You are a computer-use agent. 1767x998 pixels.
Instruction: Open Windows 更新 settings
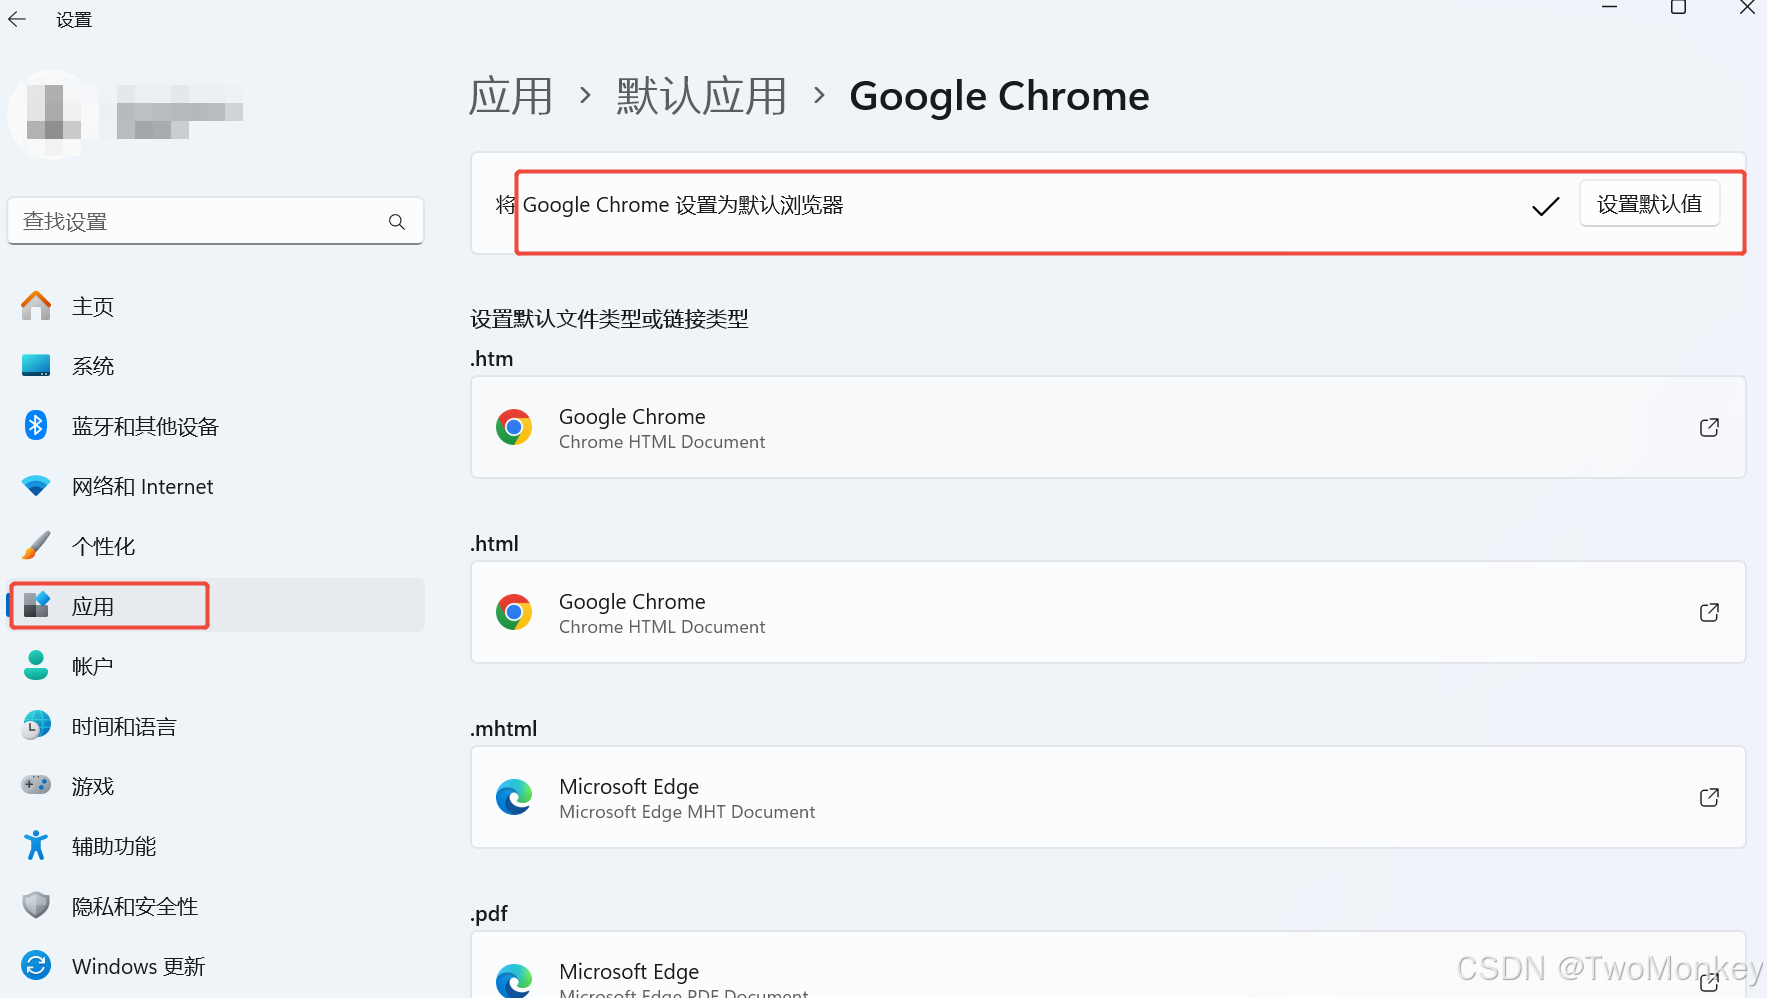click(x=216, y=966)
